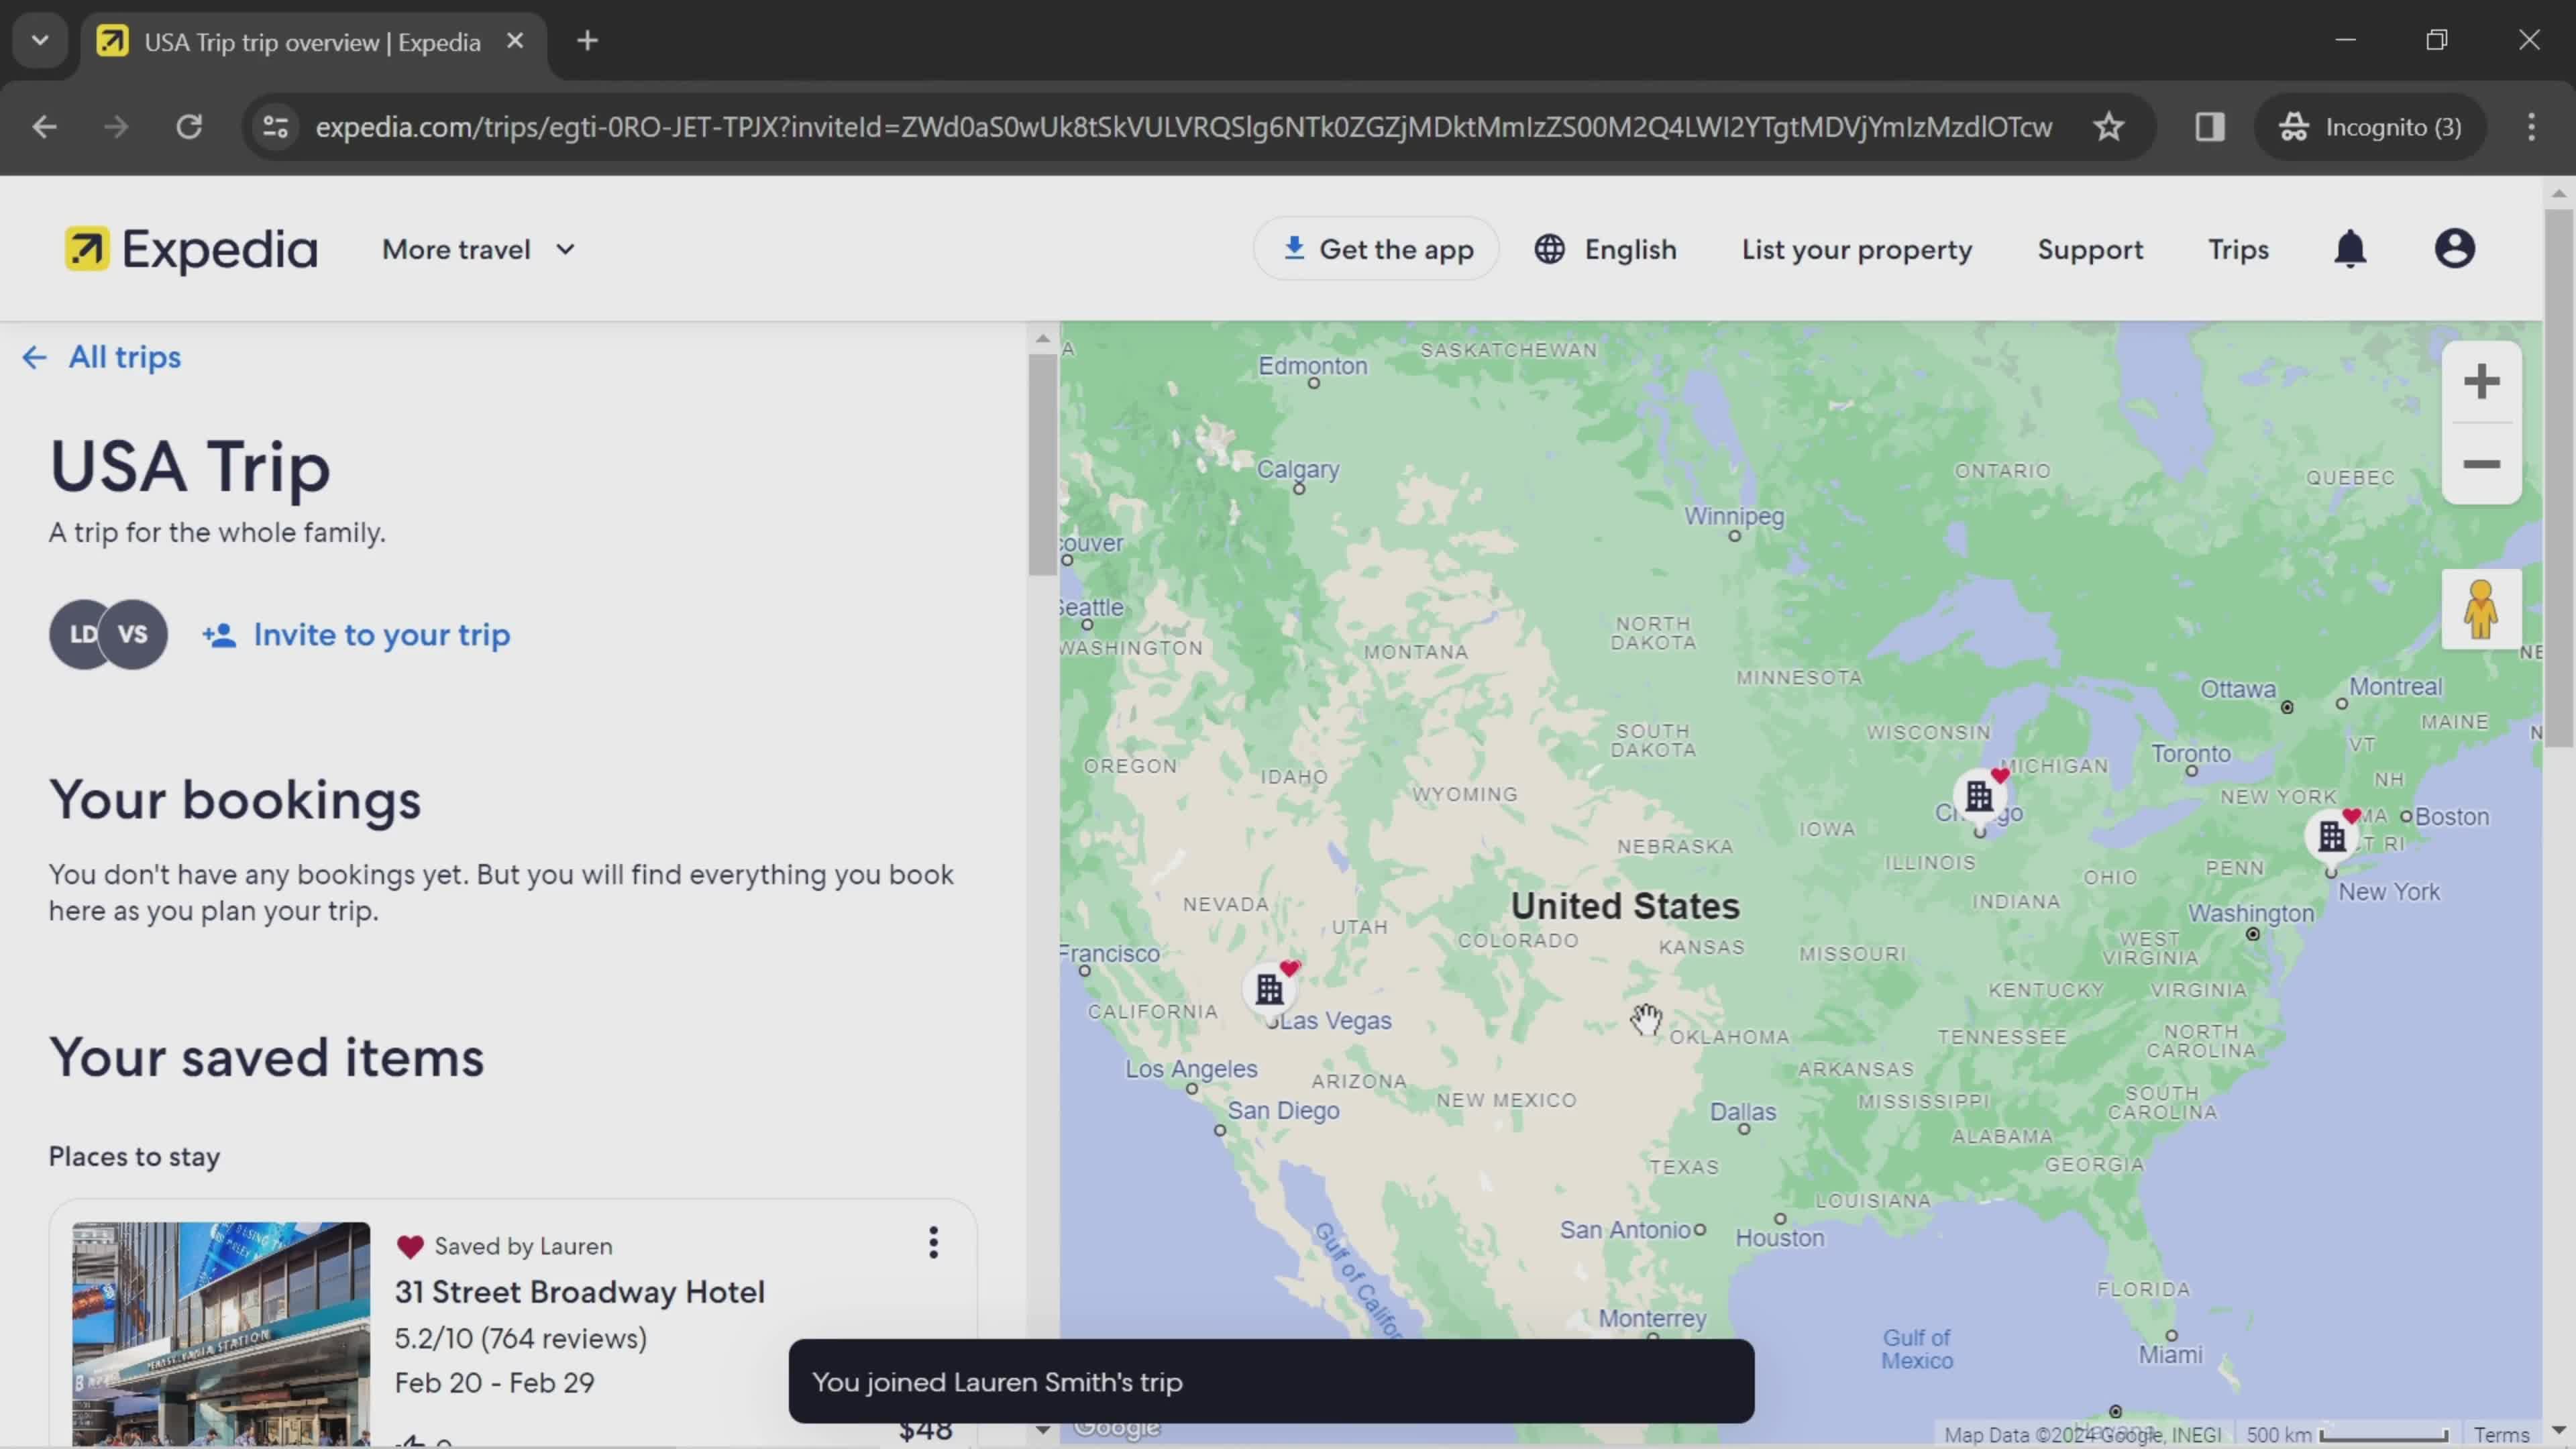2576x1449 pixels.
Task: Zoom out on the map
Action: click(2481, 464)
